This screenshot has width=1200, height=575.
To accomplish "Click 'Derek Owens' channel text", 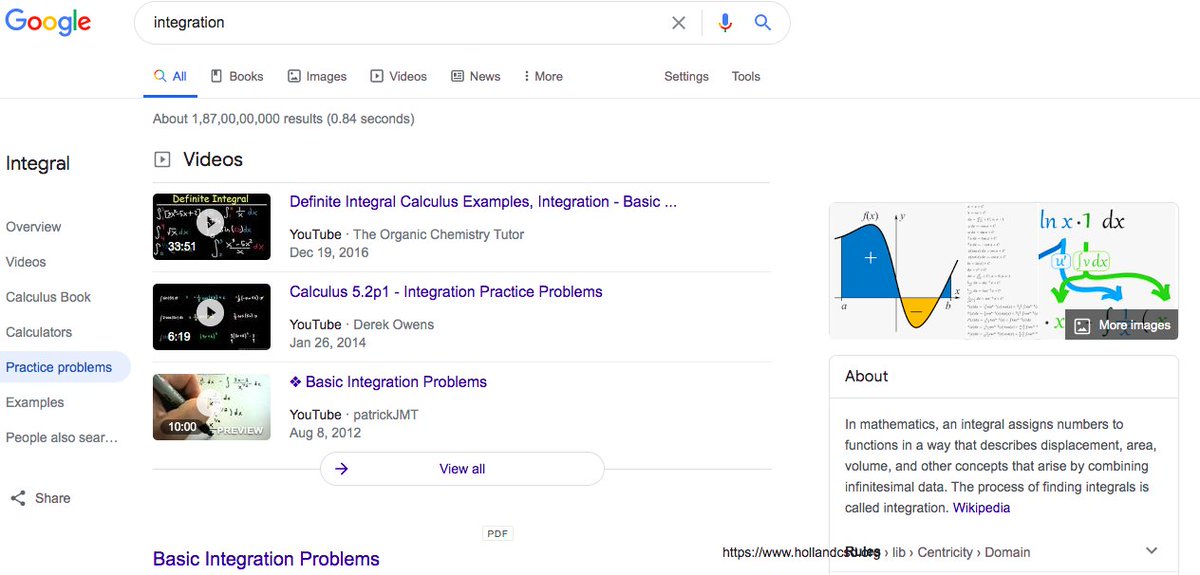I will [394, 324].
